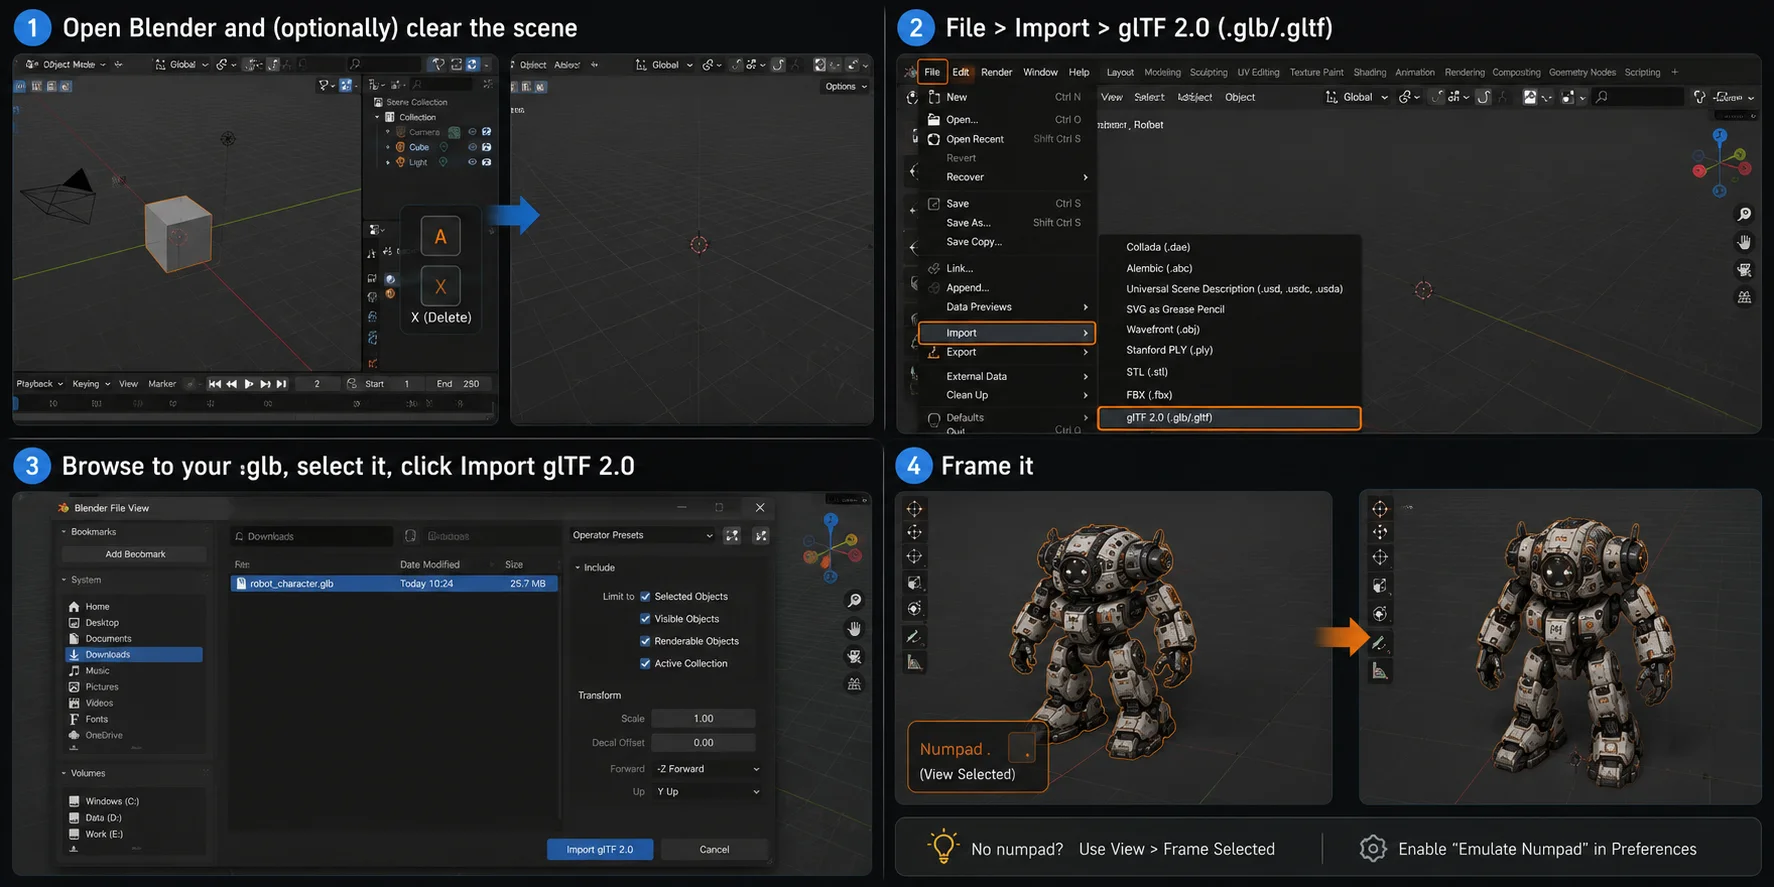Toggle camera view icon in the Import menu viewport

[x=1744, y=270]
